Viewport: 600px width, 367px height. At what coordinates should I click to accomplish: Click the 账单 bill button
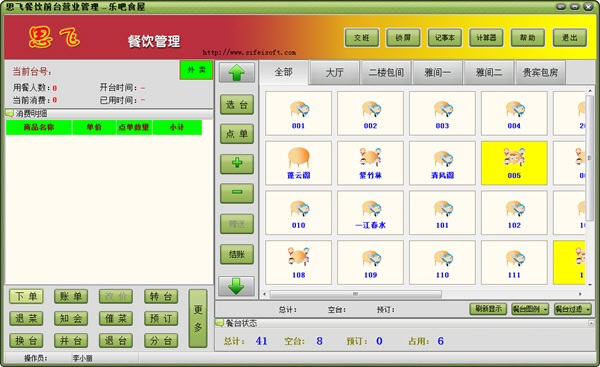click(x=71, y=296)
